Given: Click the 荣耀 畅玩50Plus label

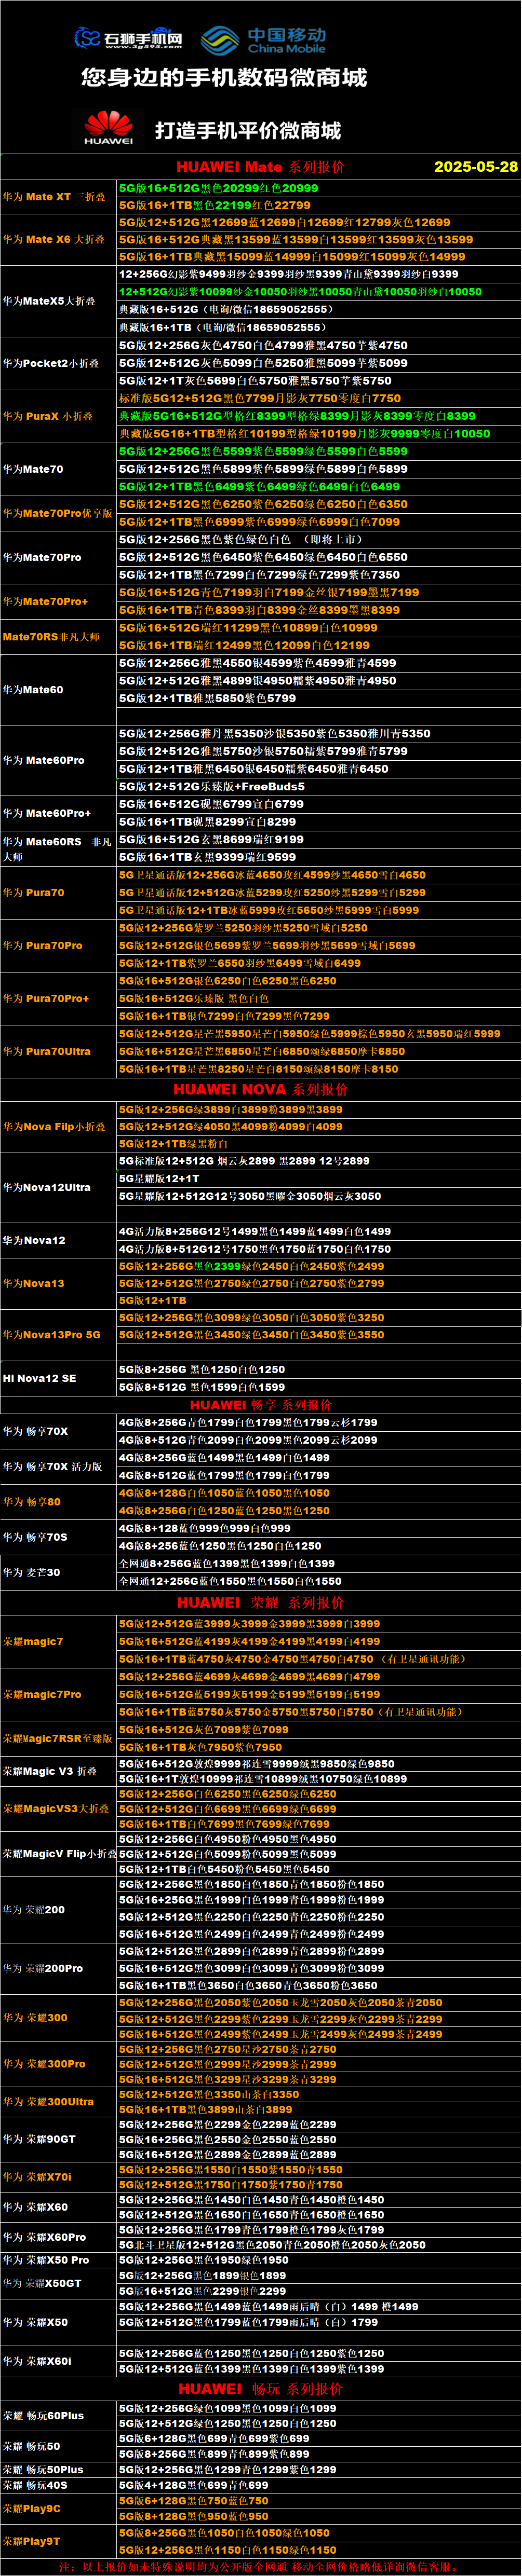Looking at the screenshot, I should (x=43, y=2469).
